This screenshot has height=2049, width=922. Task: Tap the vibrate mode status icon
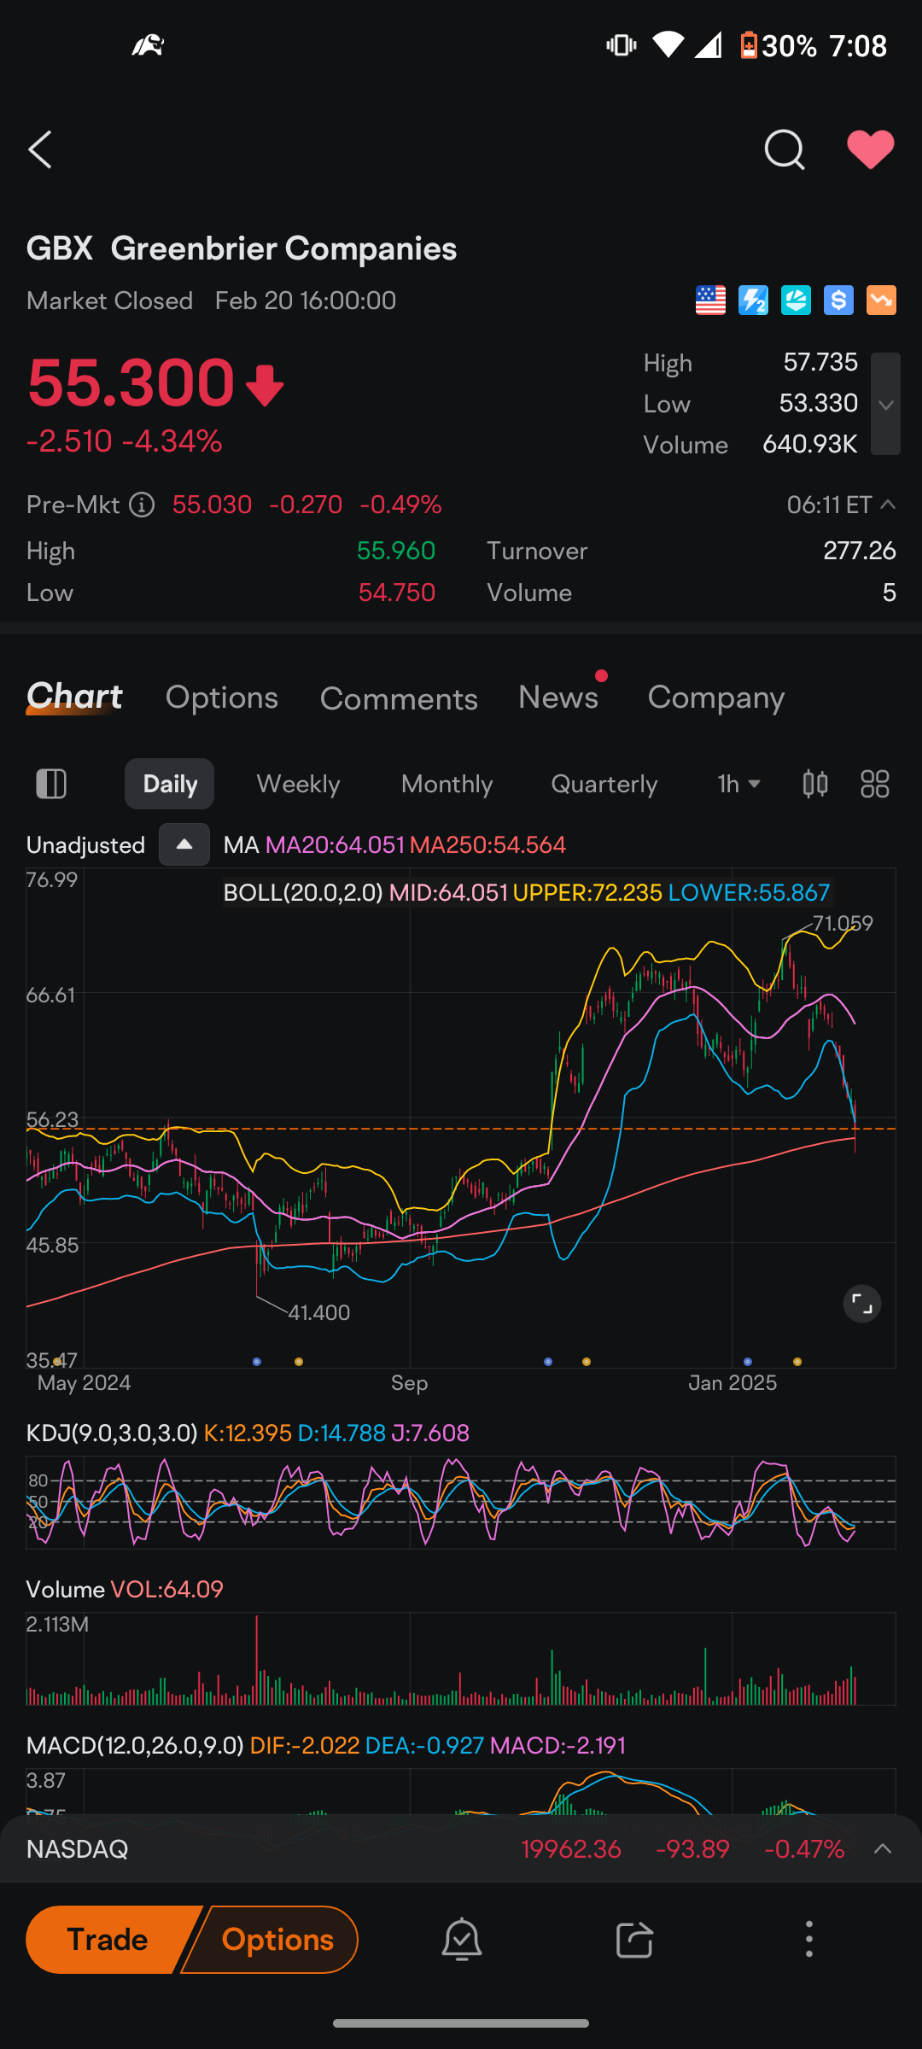coord(621,45)
